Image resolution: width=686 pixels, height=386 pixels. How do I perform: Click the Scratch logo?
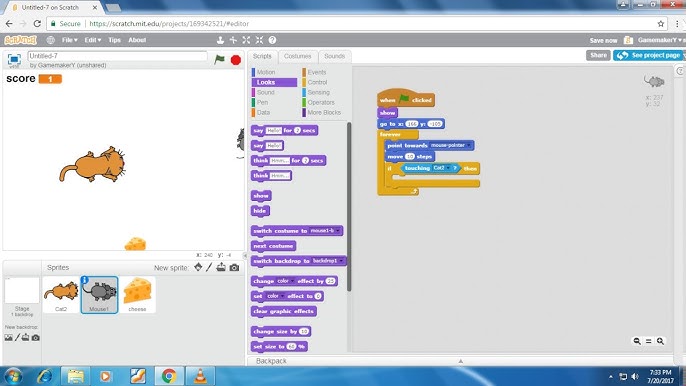20,40
